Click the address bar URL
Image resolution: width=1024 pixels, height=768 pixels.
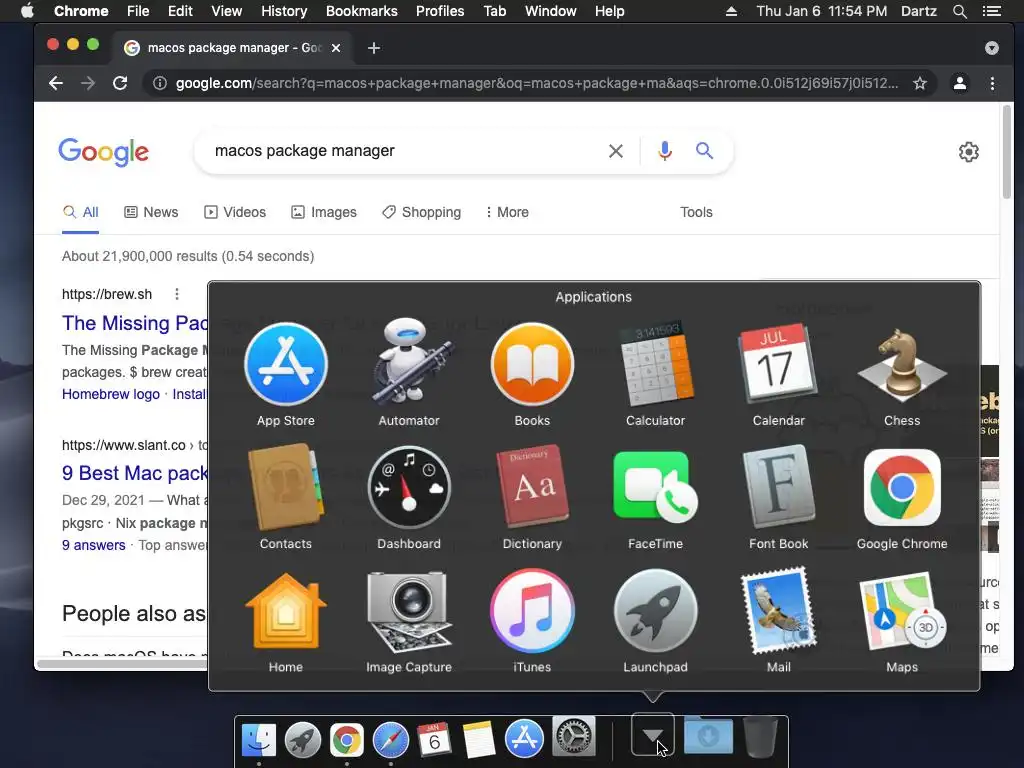coord(537,83)
